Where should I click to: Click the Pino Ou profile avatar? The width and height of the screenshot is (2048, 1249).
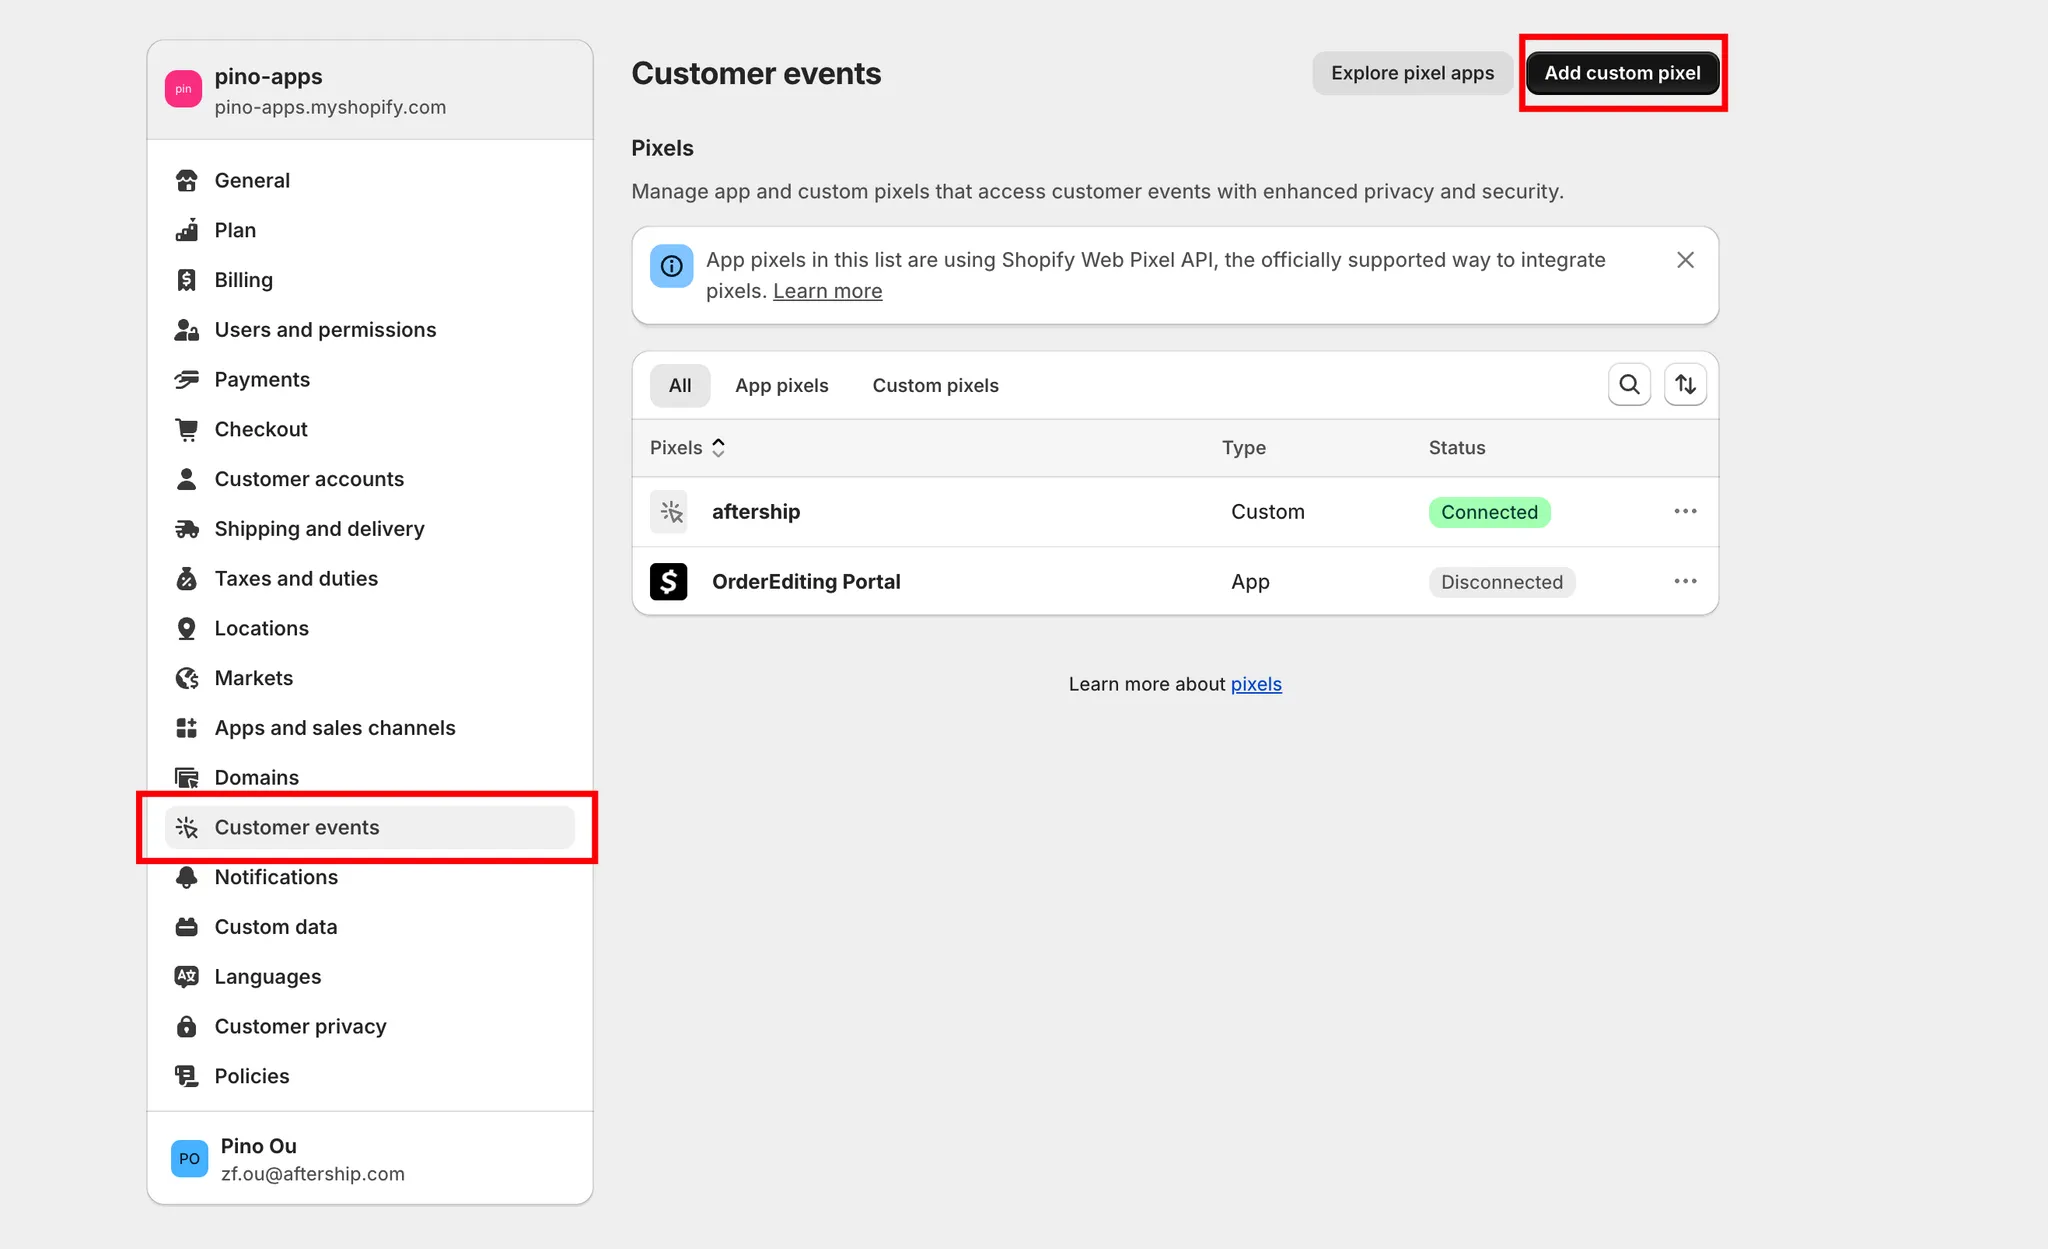pos(189,1159)
